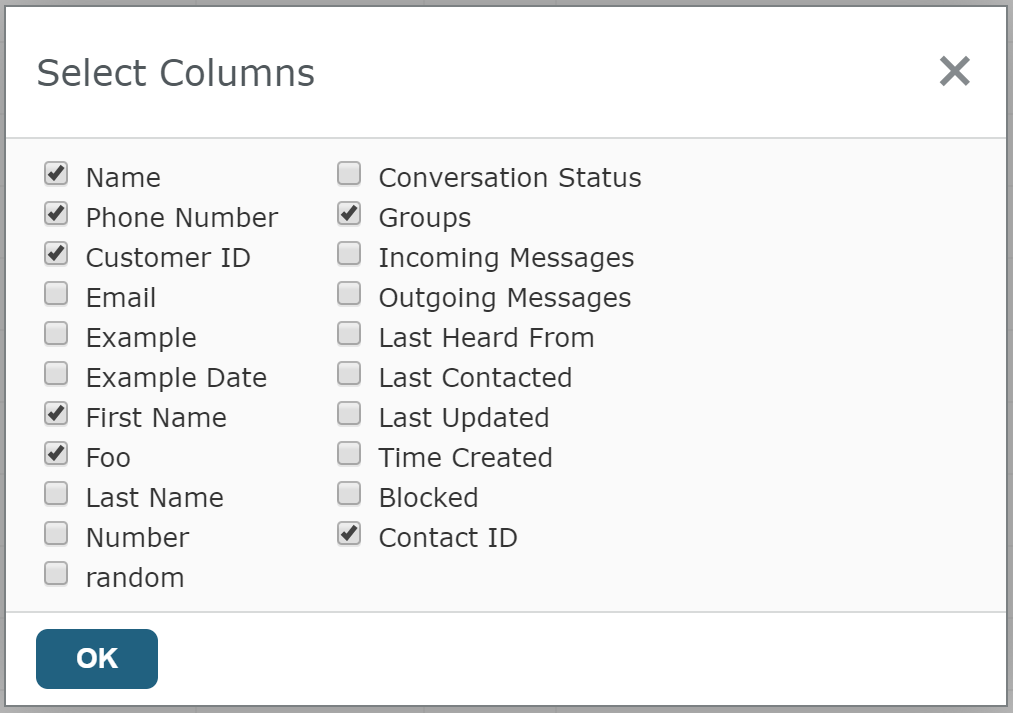The width and height of the screenshot is (1013, 713).
Task: Close the Select Columns dialog
Action: (954, 70)
